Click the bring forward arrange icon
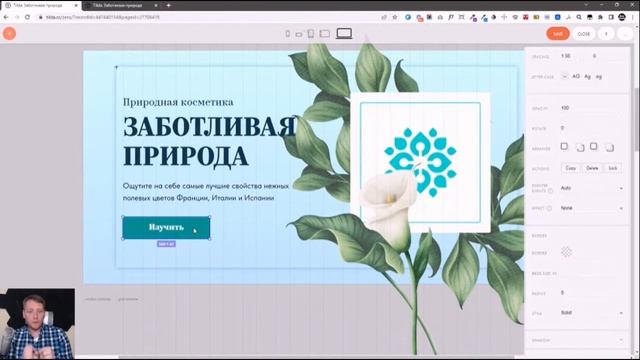This screenshot has height=360, width=640. click(x=580, y=147)
